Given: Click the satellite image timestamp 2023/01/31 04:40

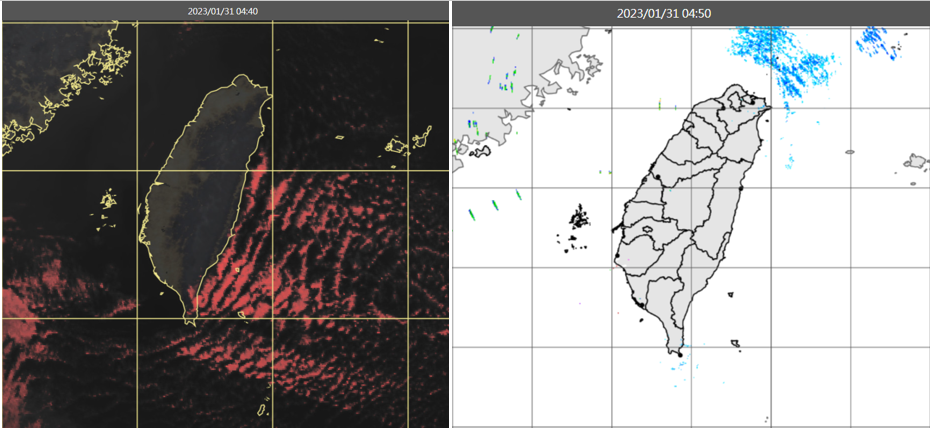Looking at the screenshot, I should (x=223, y=11).
